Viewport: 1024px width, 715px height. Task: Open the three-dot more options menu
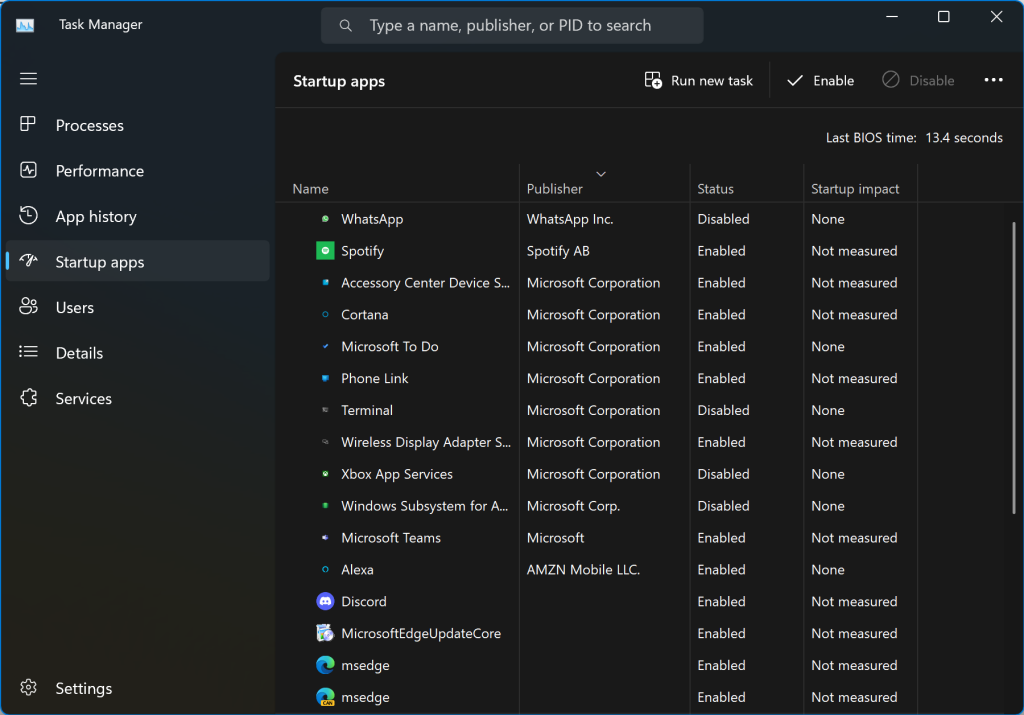point(993,81)
